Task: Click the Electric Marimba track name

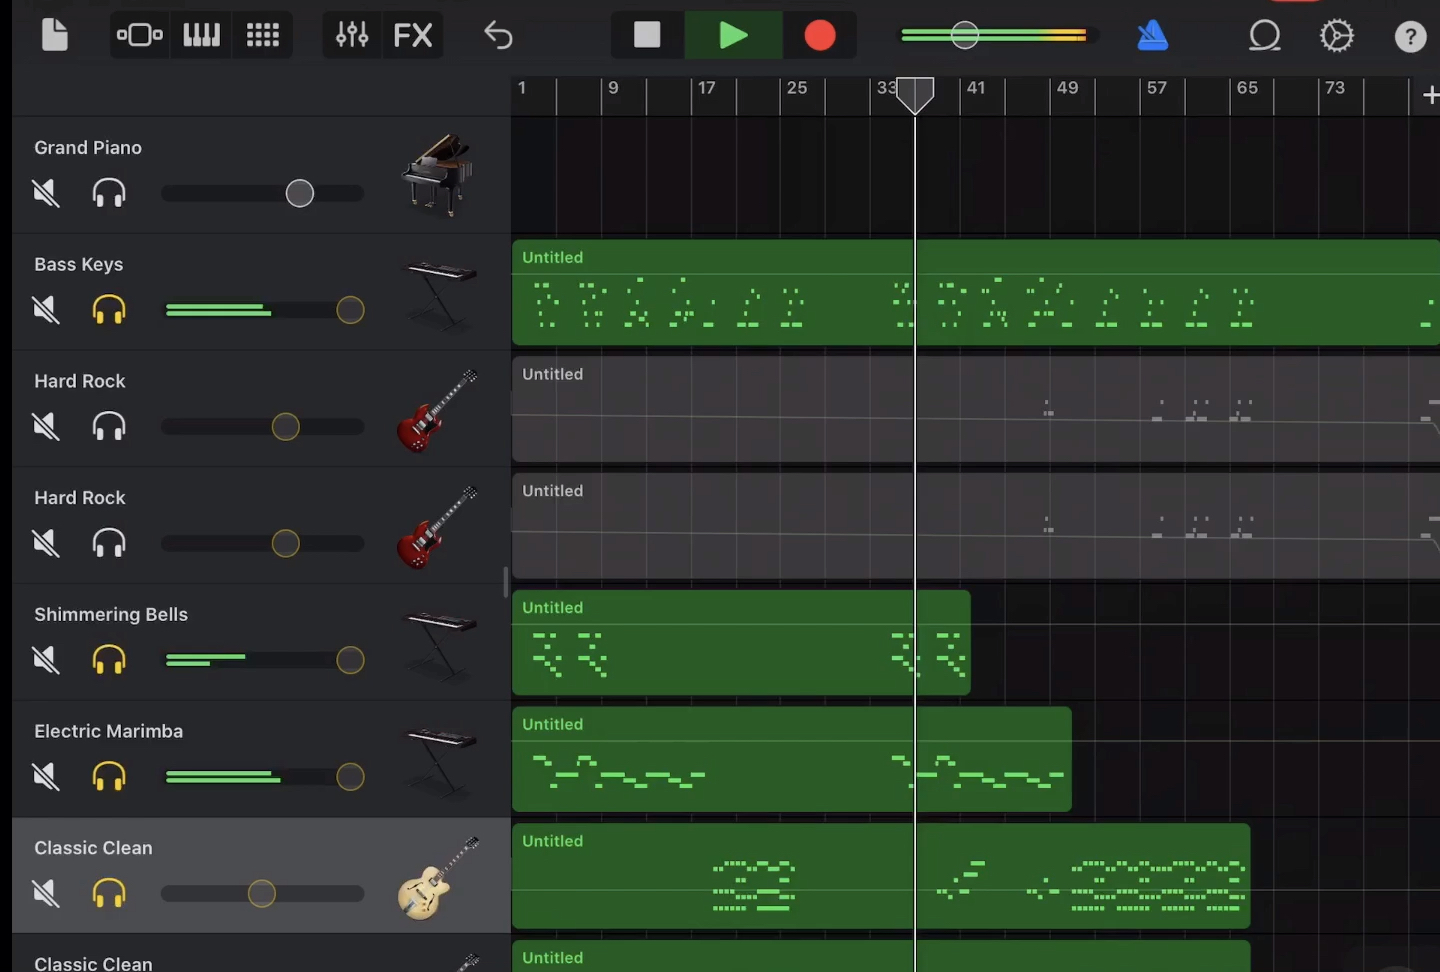Action: pos(109,731)
